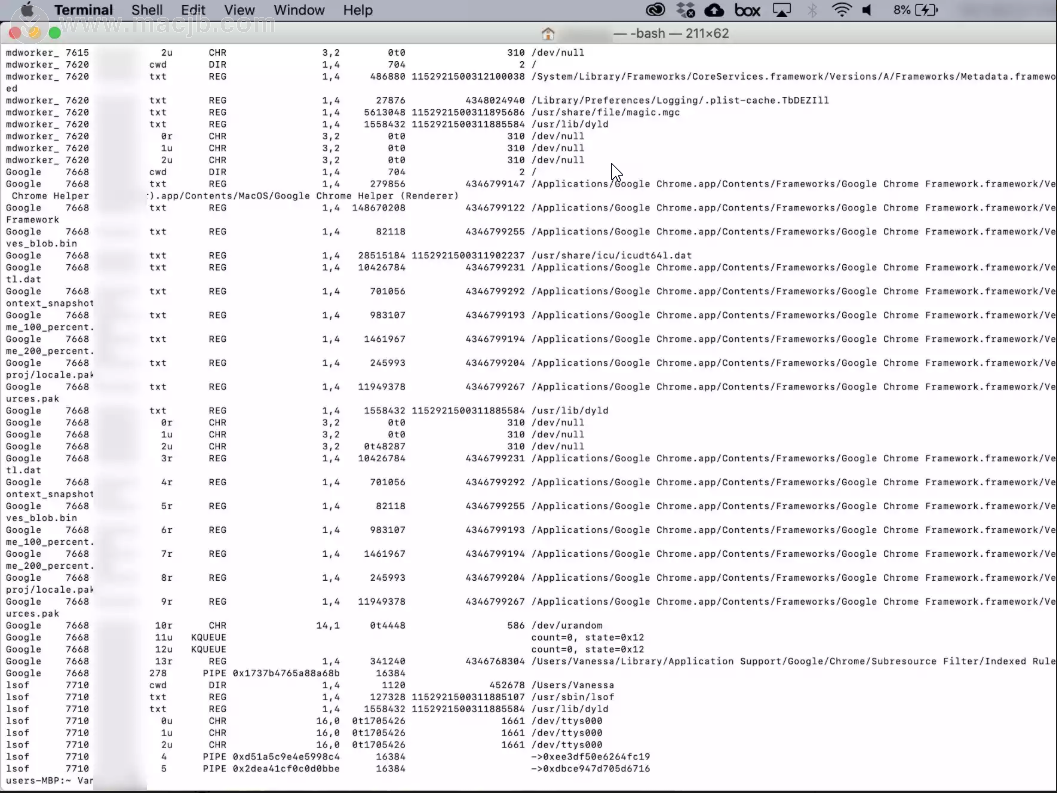Open the Wi-Fi status menu
Screen dimensions: 1057x793
click(x=841, y=10)
